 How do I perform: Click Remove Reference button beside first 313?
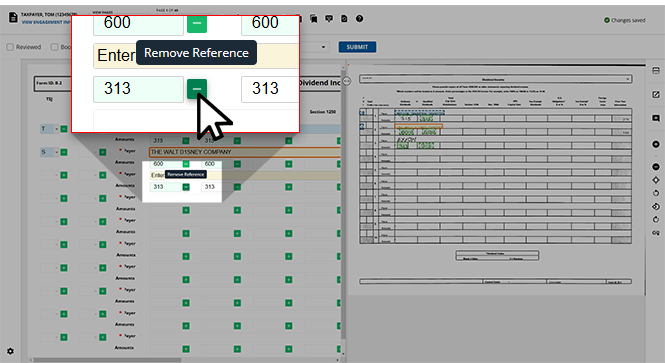pyautogui.click(x=186, y=187)
